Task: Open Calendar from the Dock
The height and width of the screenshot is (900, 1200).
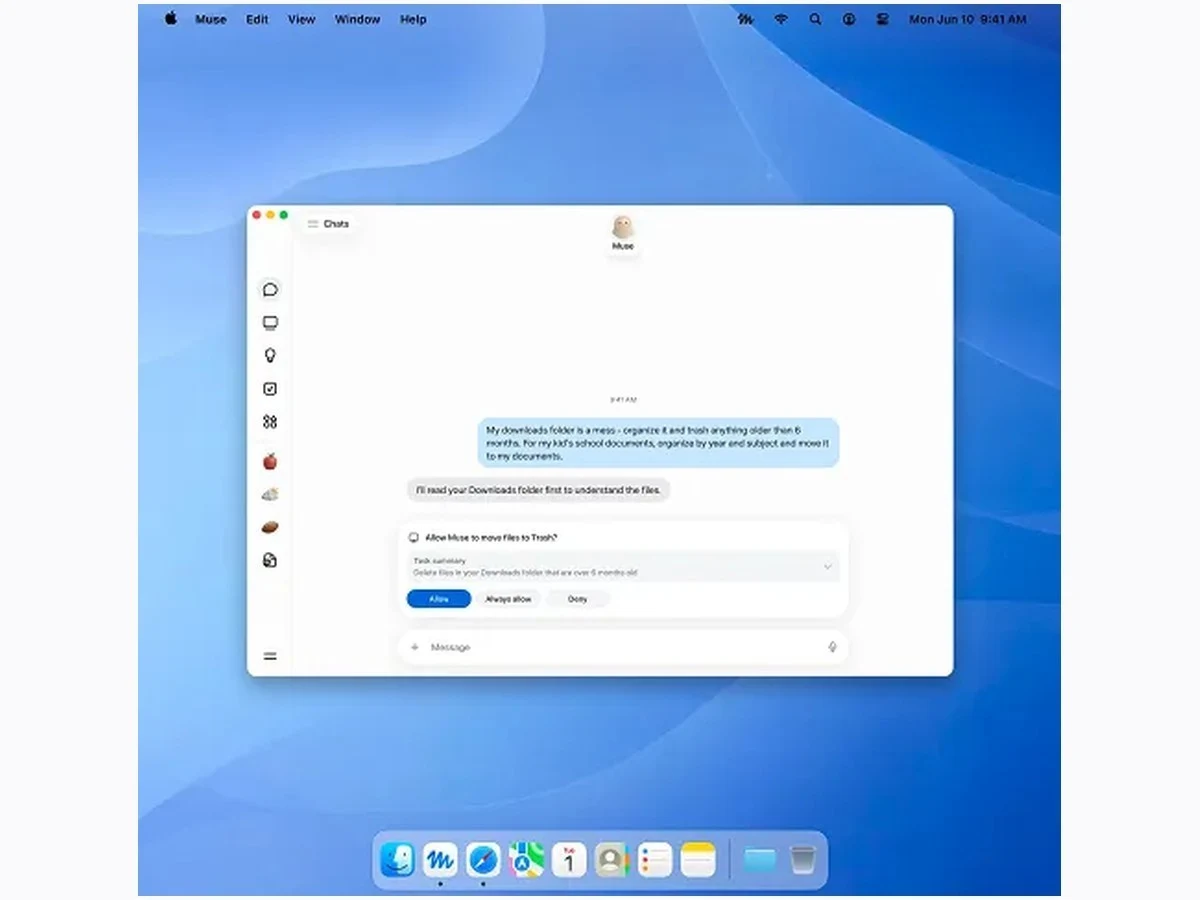Action: (569, 859)
